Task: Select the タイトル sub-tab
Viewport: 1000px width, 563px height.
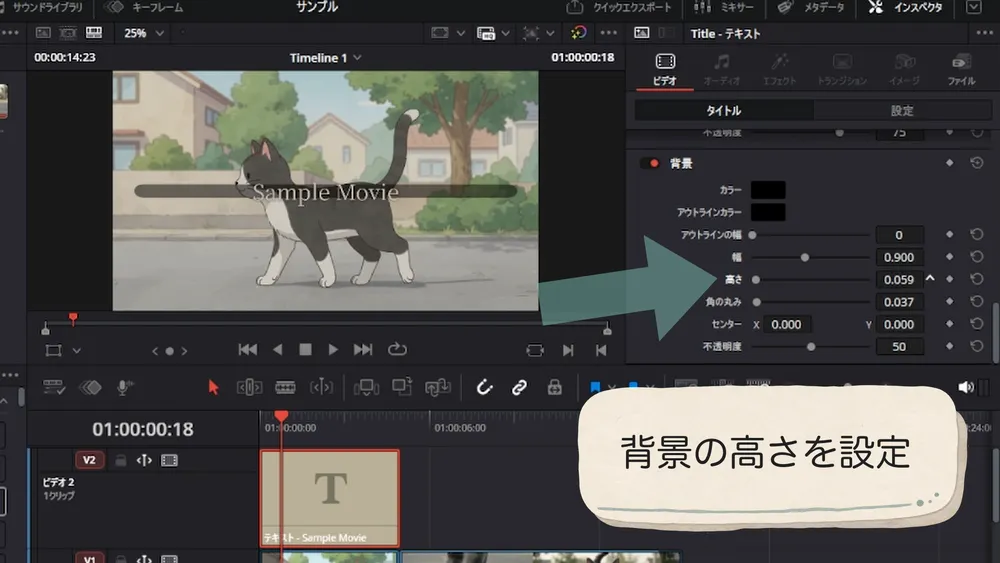Action: pos(724,110)
